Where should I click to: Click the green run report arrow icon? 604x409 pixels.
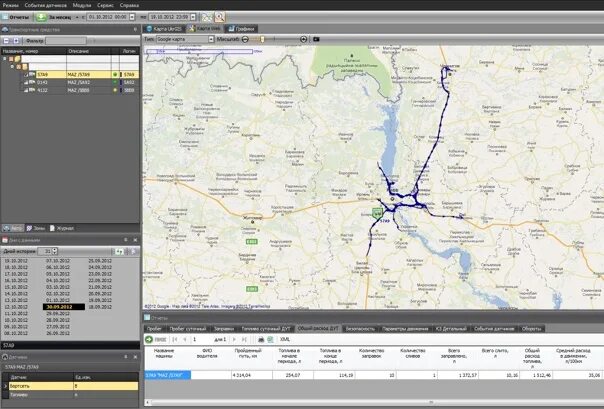coord(149,339)
